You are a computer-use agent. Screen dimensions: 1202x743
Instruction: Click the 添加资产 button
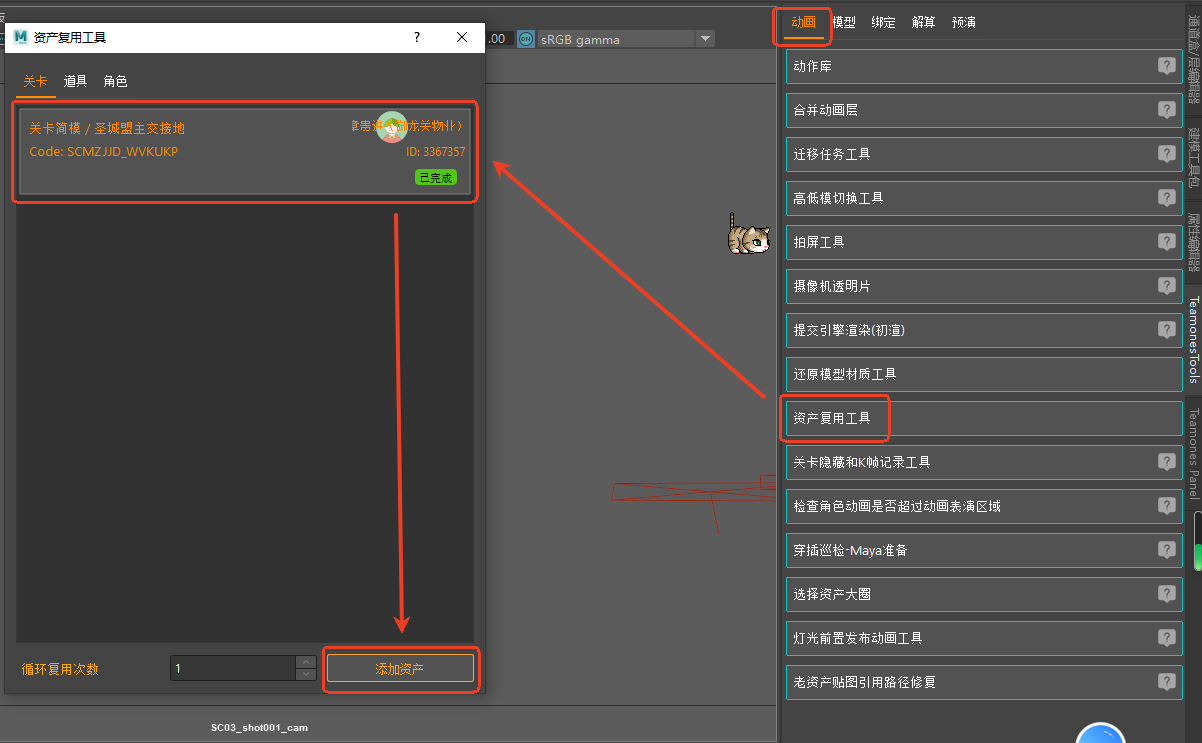point(400,669)
